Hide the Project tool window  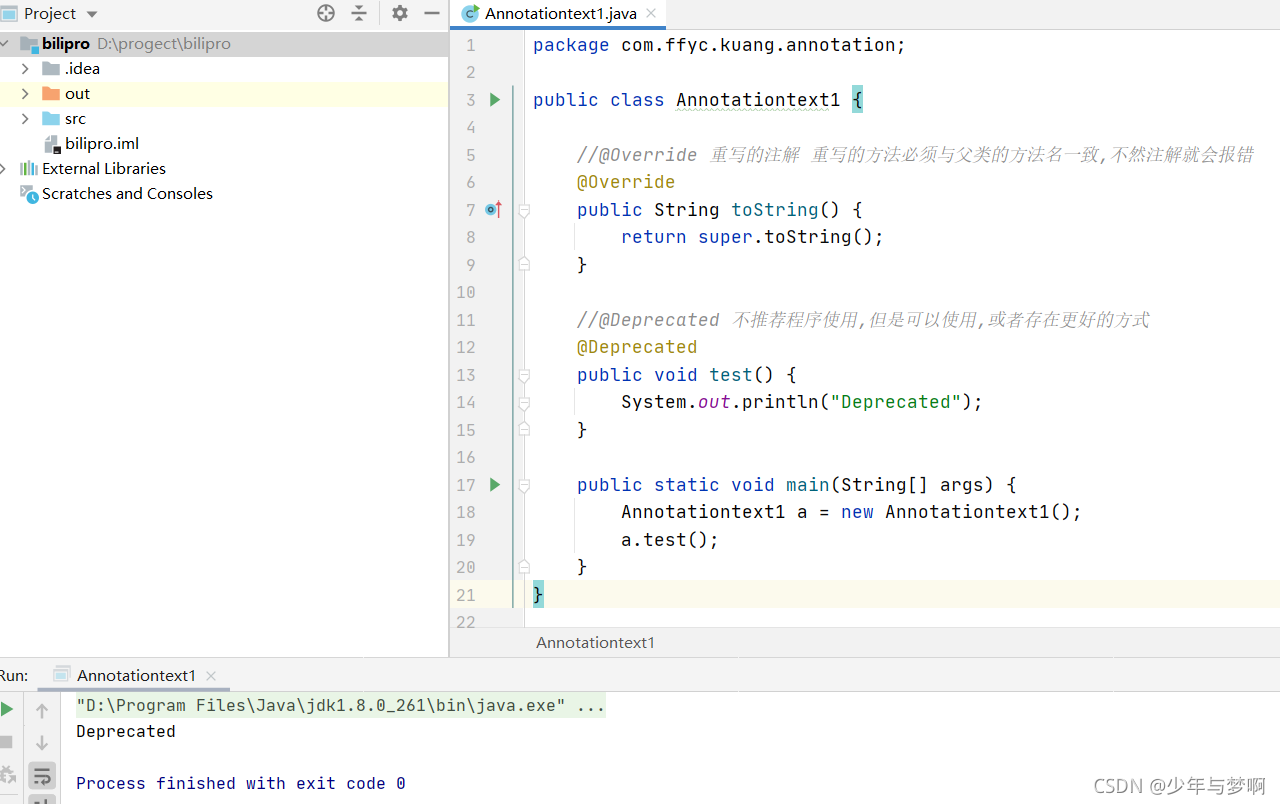[432, 13]
